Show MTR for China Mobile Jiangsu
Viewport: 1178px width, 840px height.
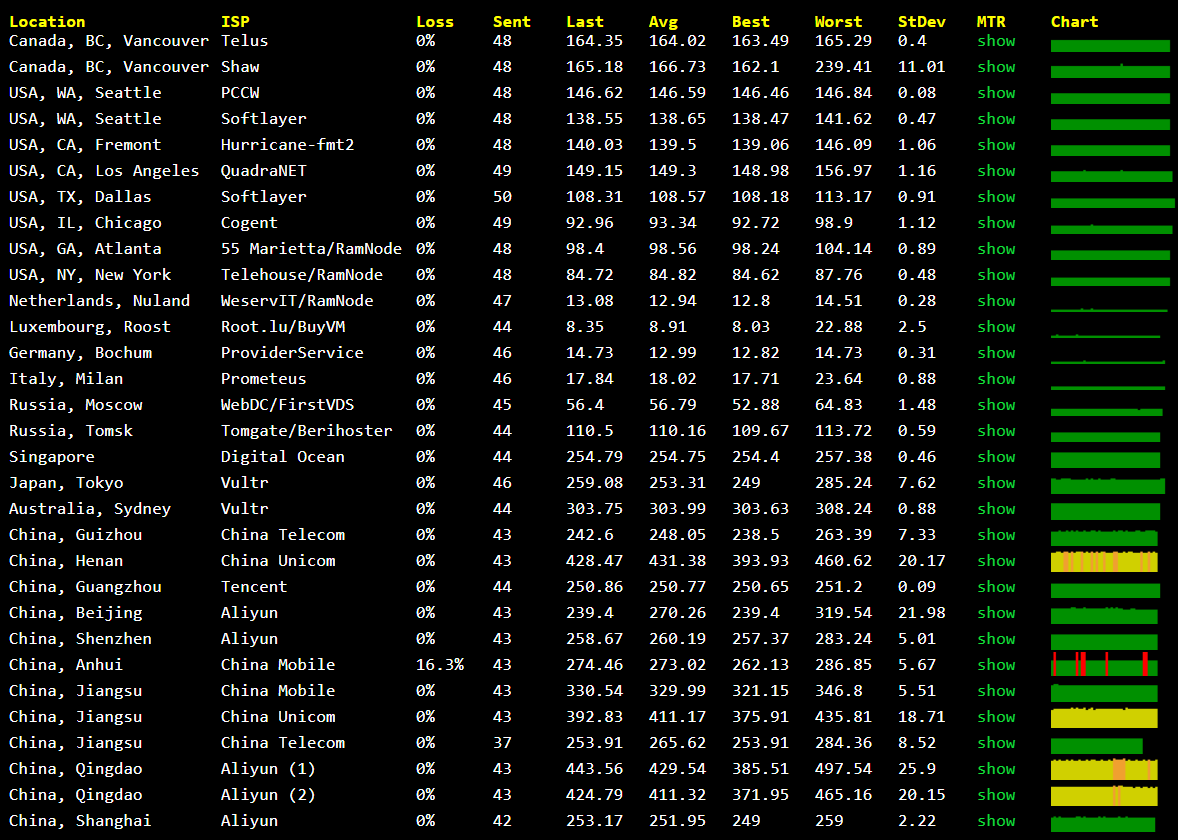[x=996, y=690]
